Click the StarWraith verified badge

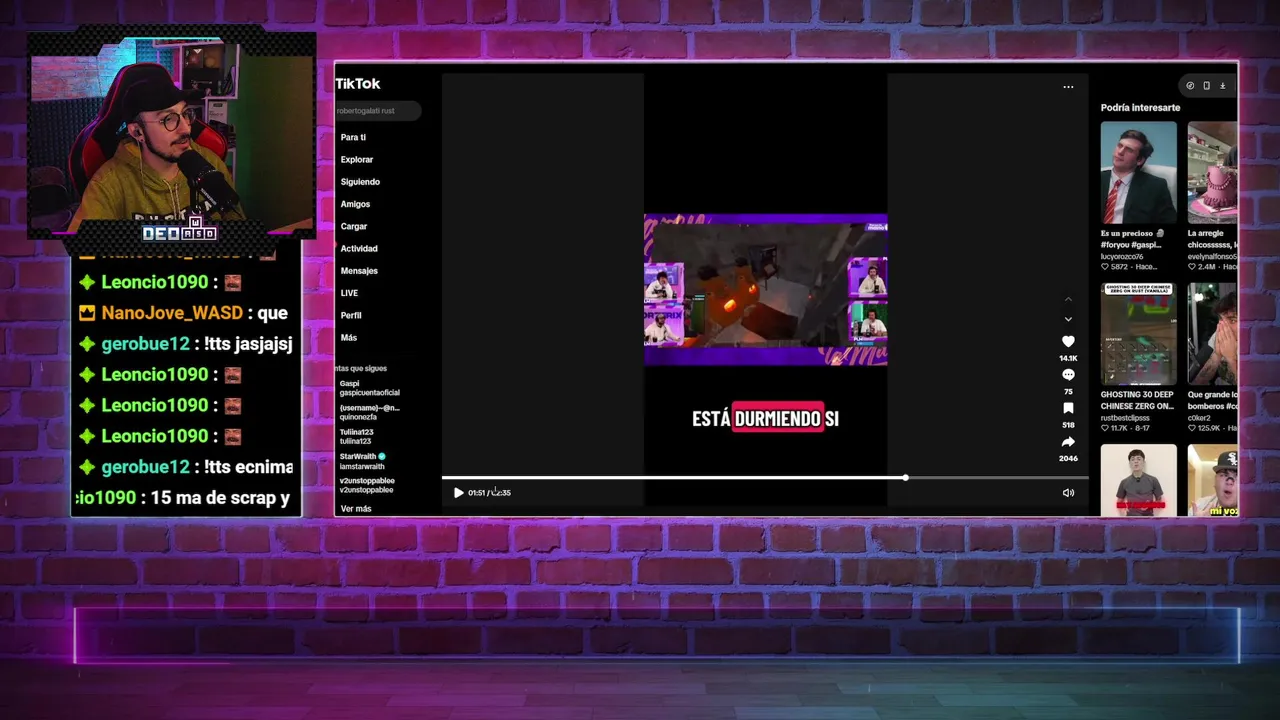point(382,456)
